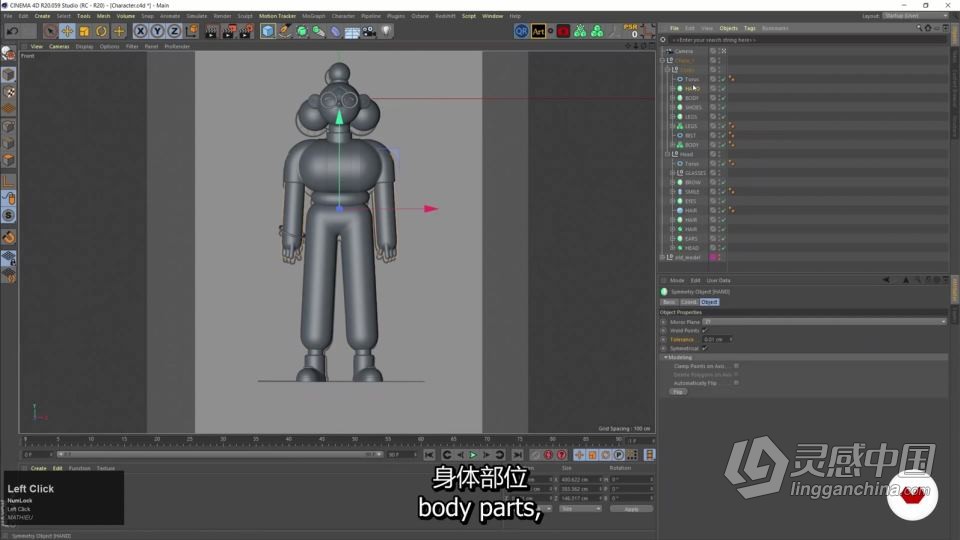
Task: Open the generators (Subdivision Surface) icon
Action: [302, 31]
